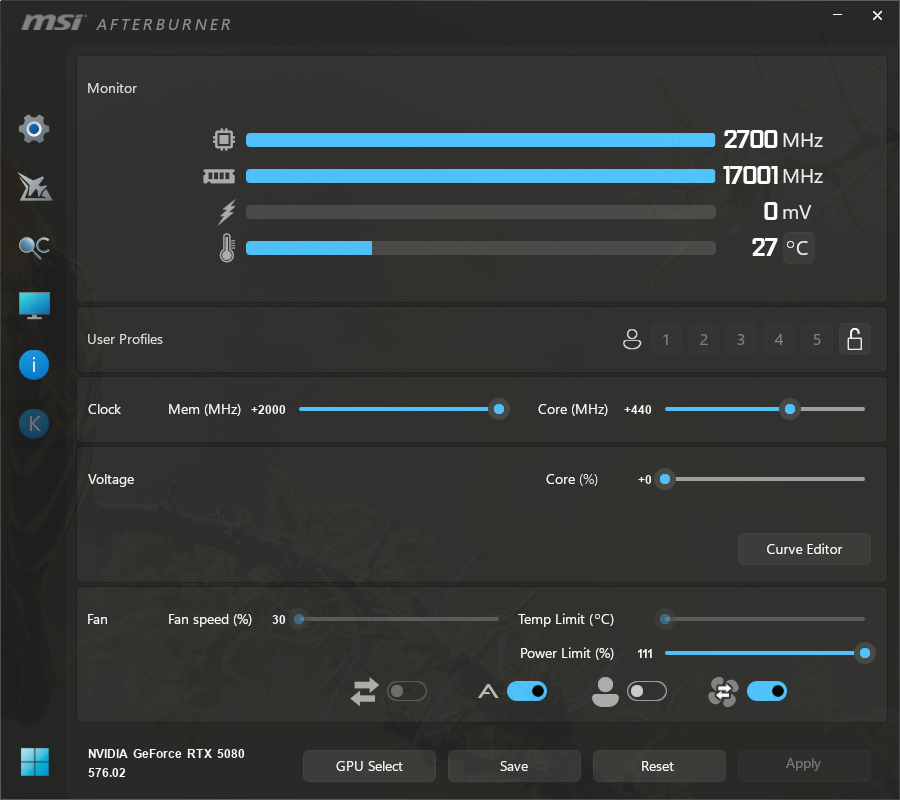Viewport: 900px width, 800px height.
Task: Select user profile 2
Action: tap(704, 339)
